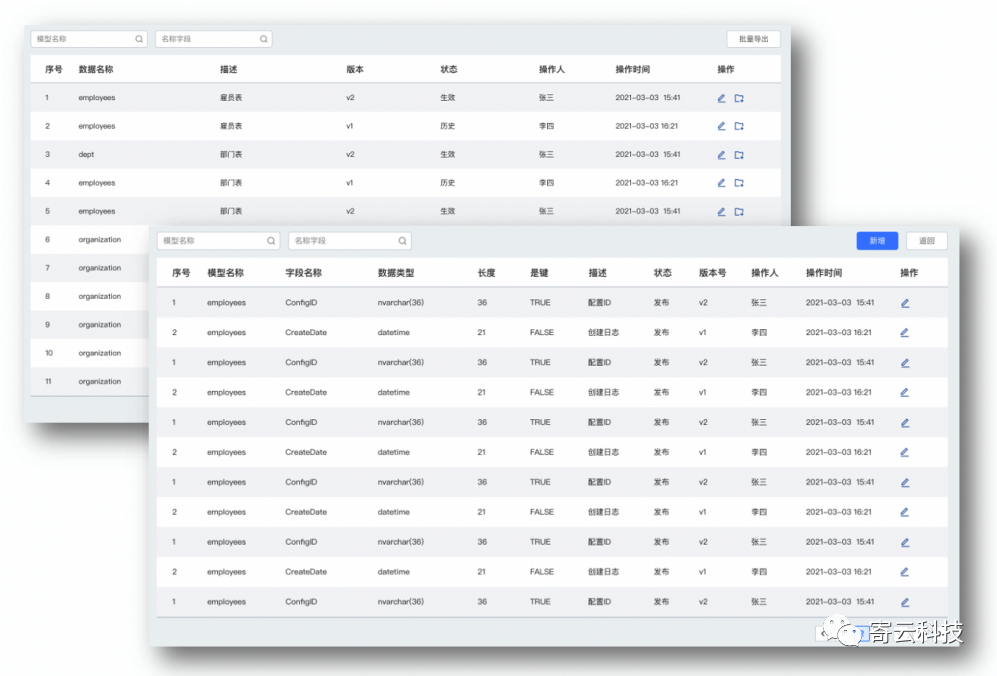
Task: Click 操作时间 column header in front window
Action: [823, 273]
